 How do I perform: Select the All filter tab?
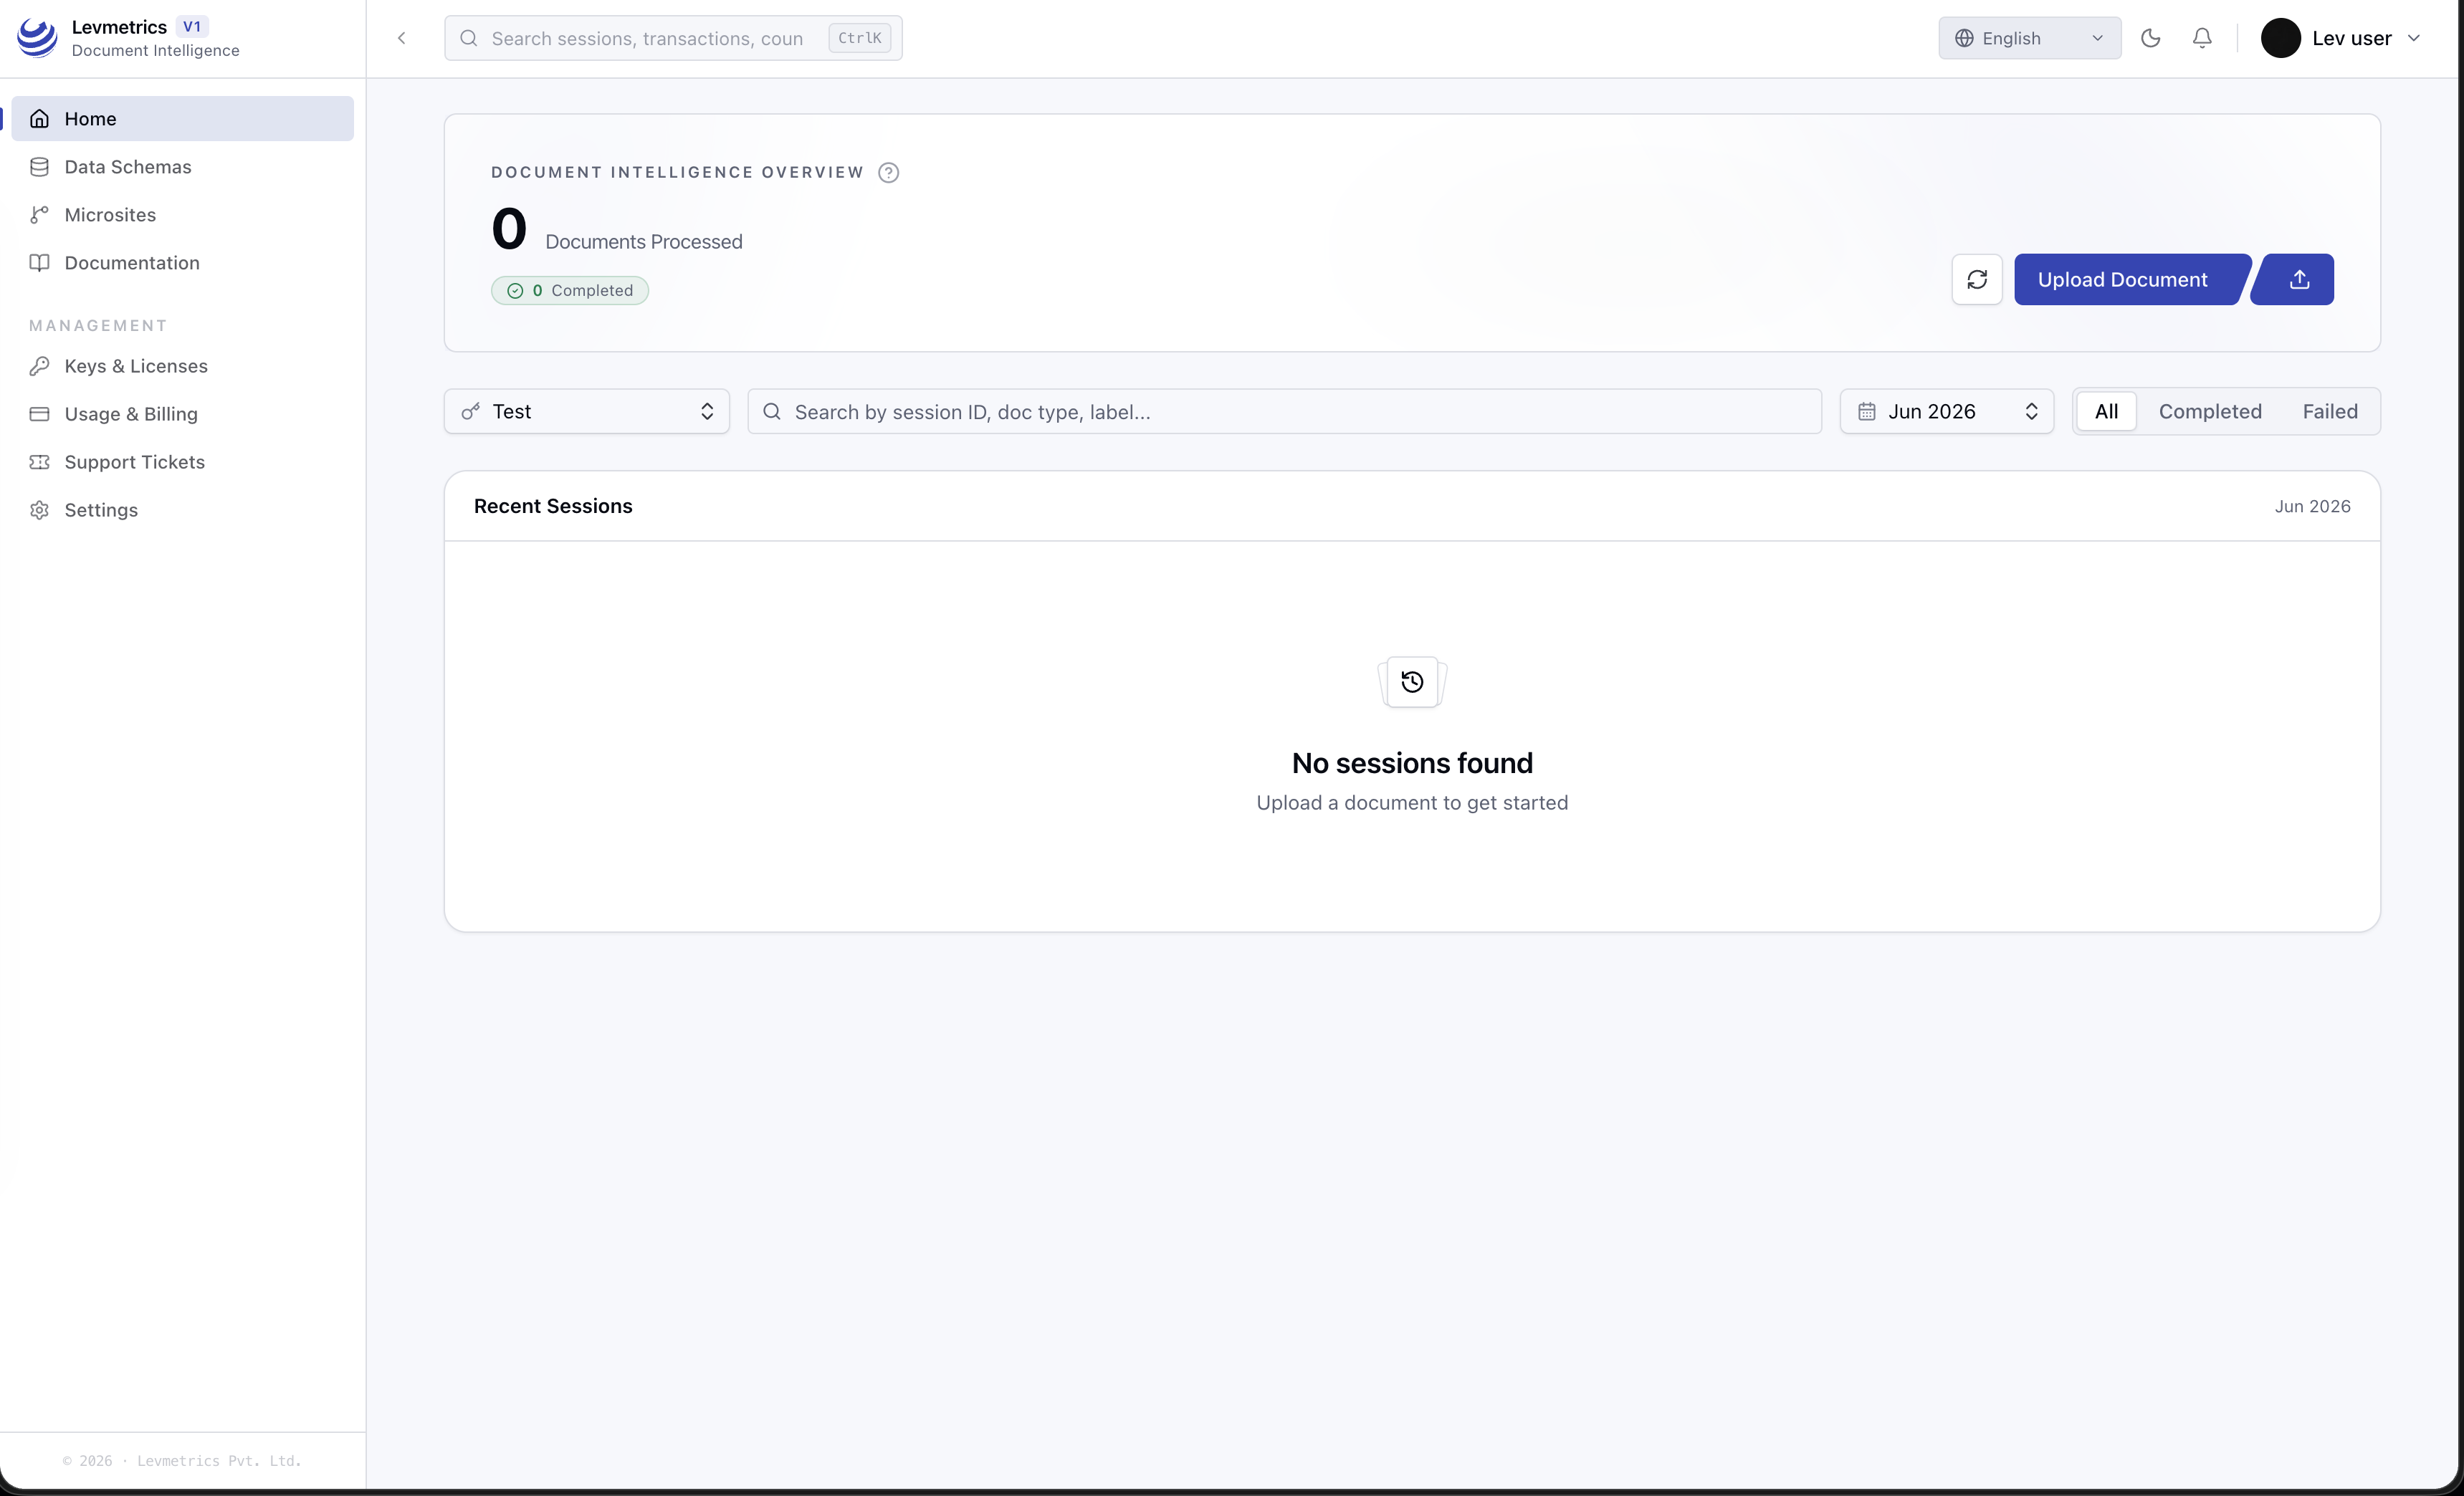click(2106, 411)
